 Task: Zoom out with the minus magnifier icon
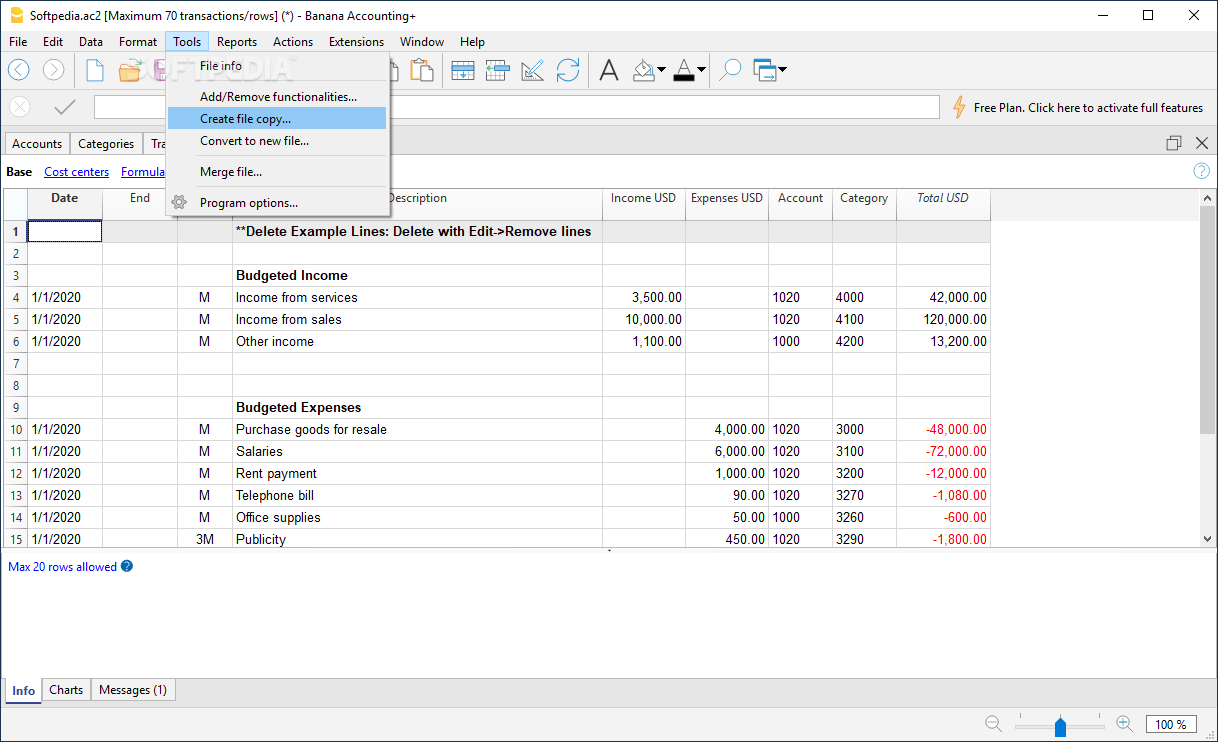tap(994, 724)
